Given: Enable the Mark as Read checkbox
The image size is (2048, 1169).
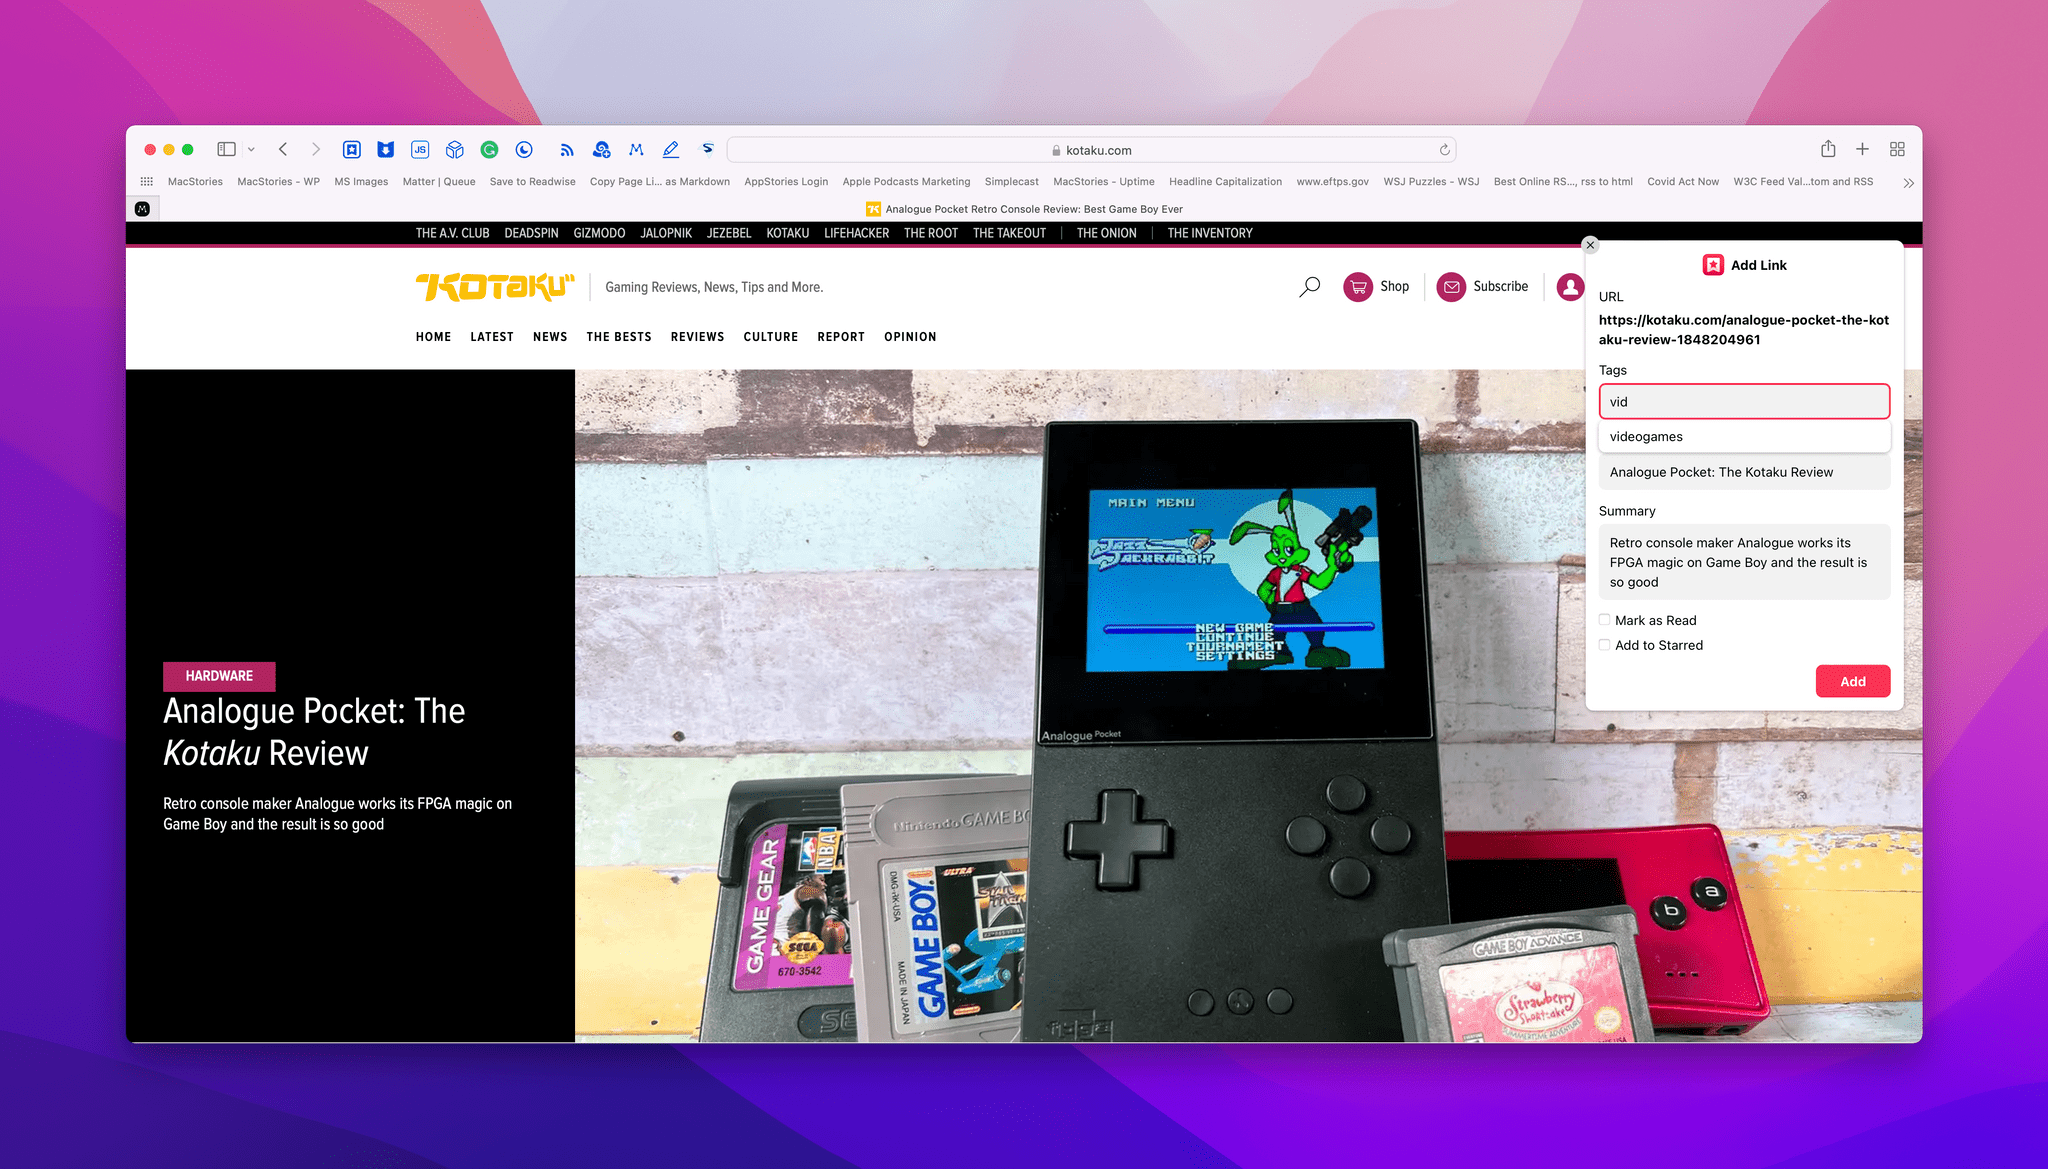Looking at the screenshot, I should (1604, 620).
